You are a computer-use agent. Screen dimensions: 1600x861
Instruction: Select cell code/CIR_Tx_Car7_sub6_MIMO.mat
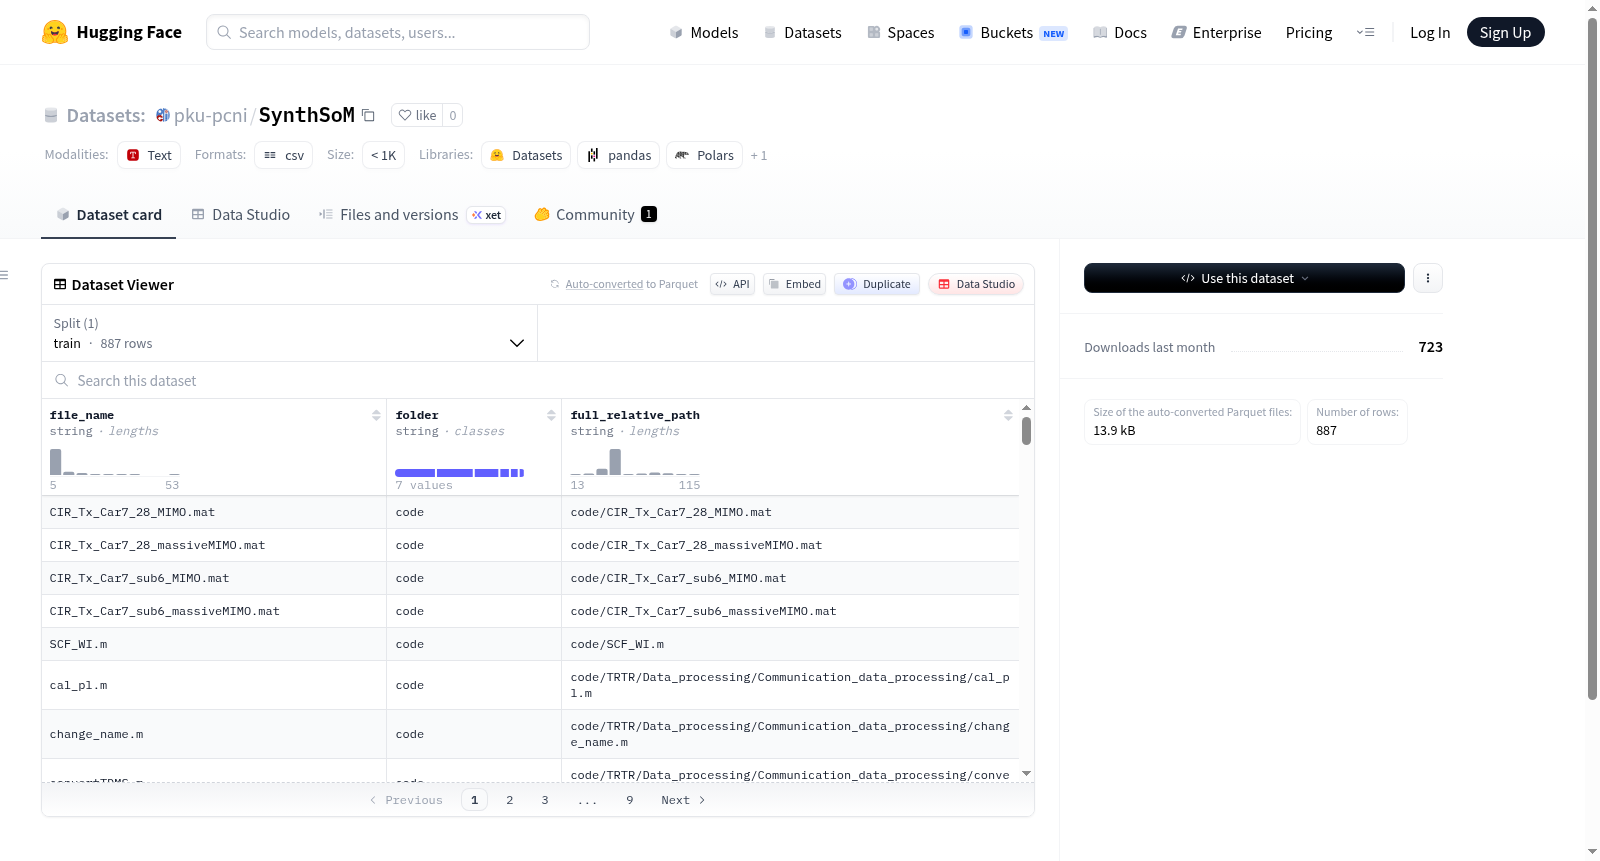tap(790, 578)
